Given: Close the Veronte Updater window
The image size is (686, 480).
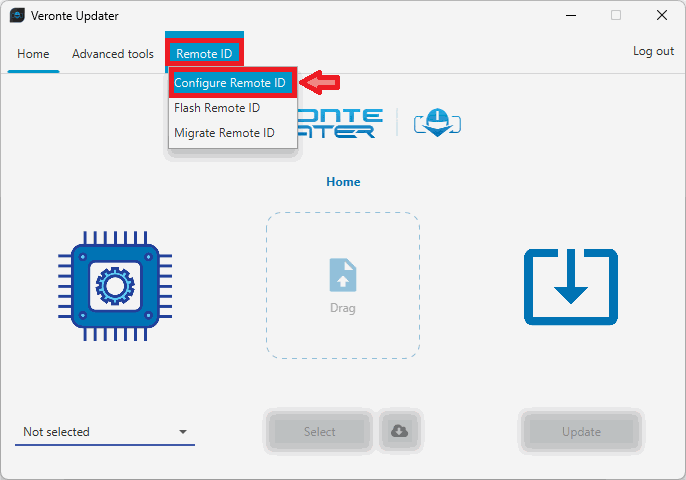Looking at the screenshot, I should pos(662,15).
